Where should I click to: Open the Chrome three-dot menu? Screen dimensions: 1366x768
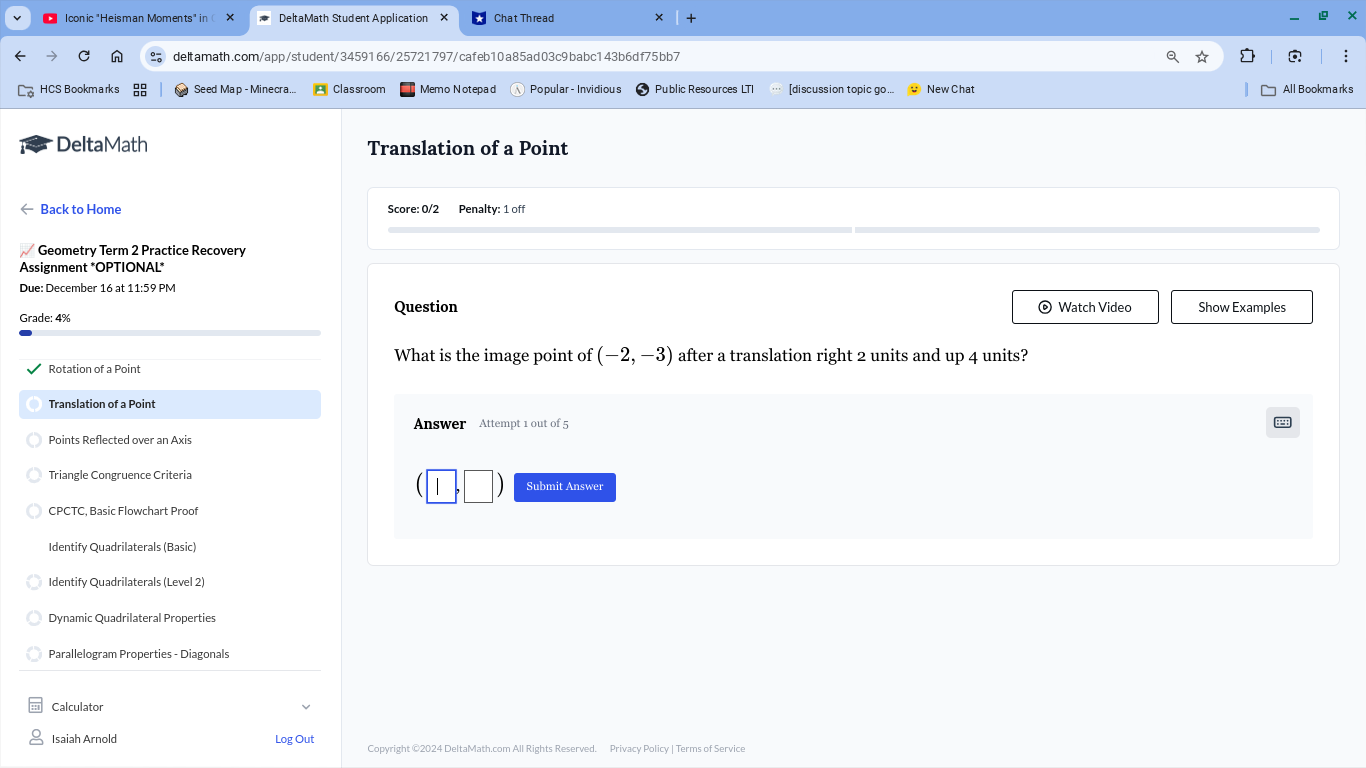pyautogui.click(x=1346, y=56)
